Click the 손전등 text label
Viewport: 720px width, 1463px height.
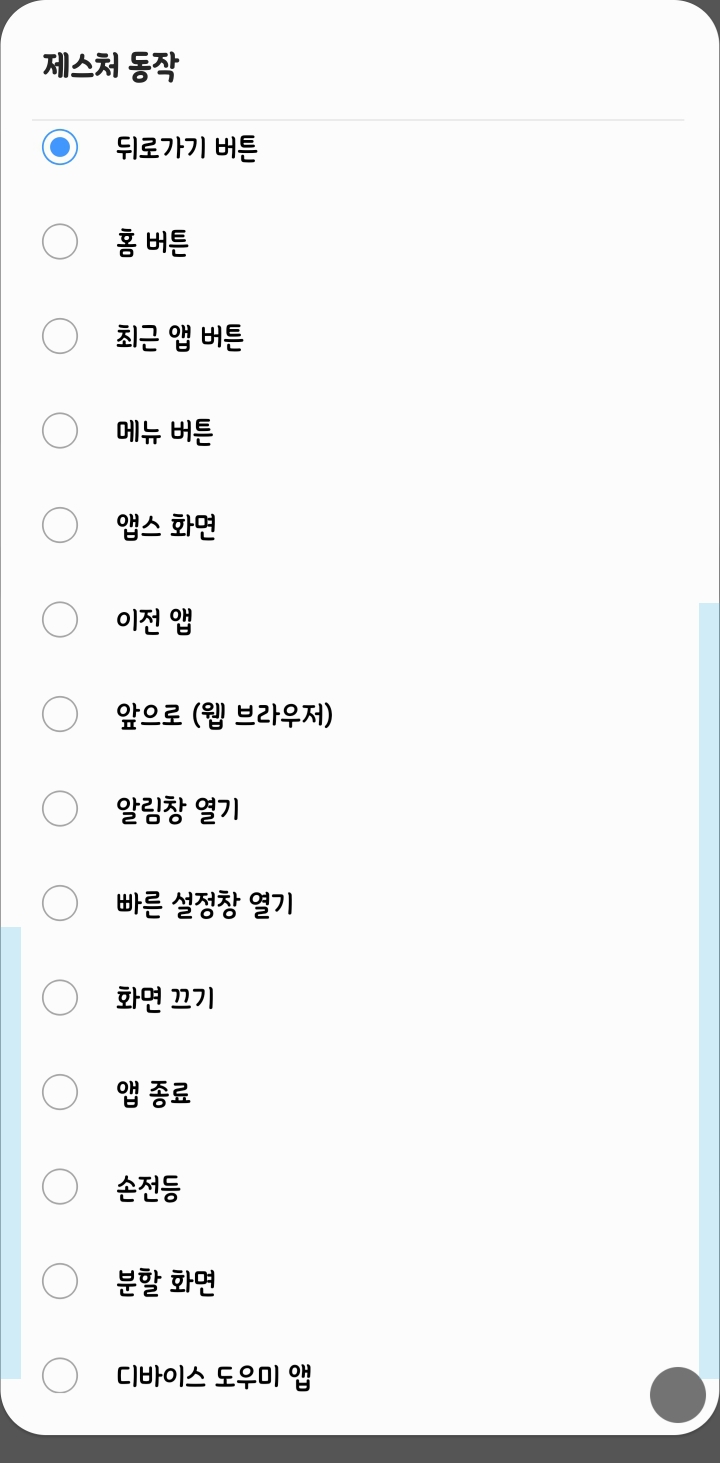click(x=148, y=1188)
